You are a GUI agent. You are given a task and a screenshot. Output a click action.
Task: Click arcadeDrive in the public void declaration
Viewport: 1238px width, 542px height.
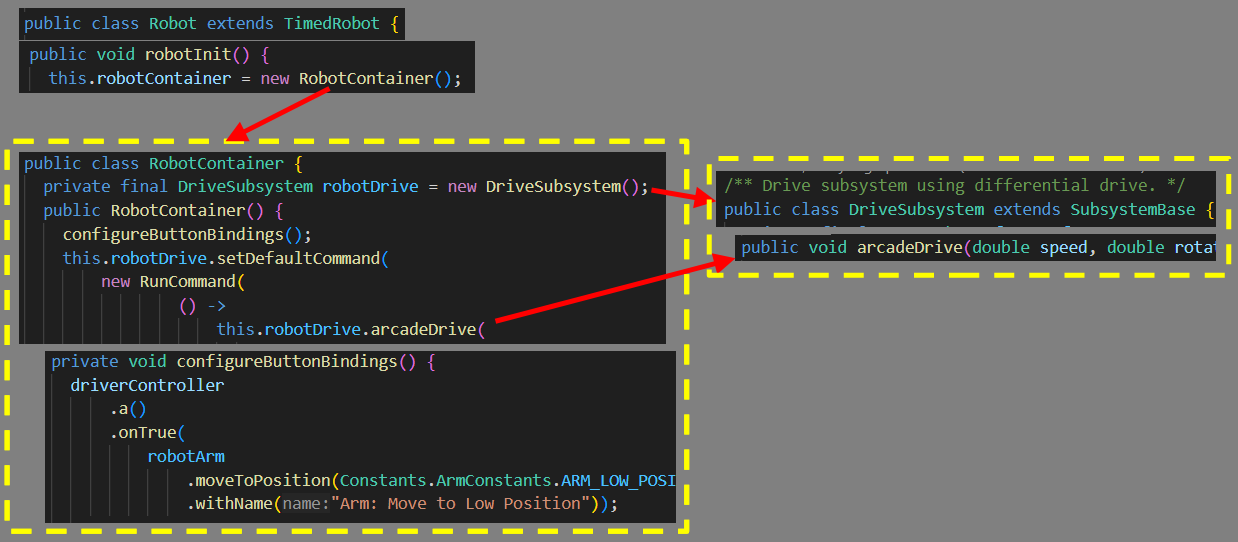click(x=910, y=247)
